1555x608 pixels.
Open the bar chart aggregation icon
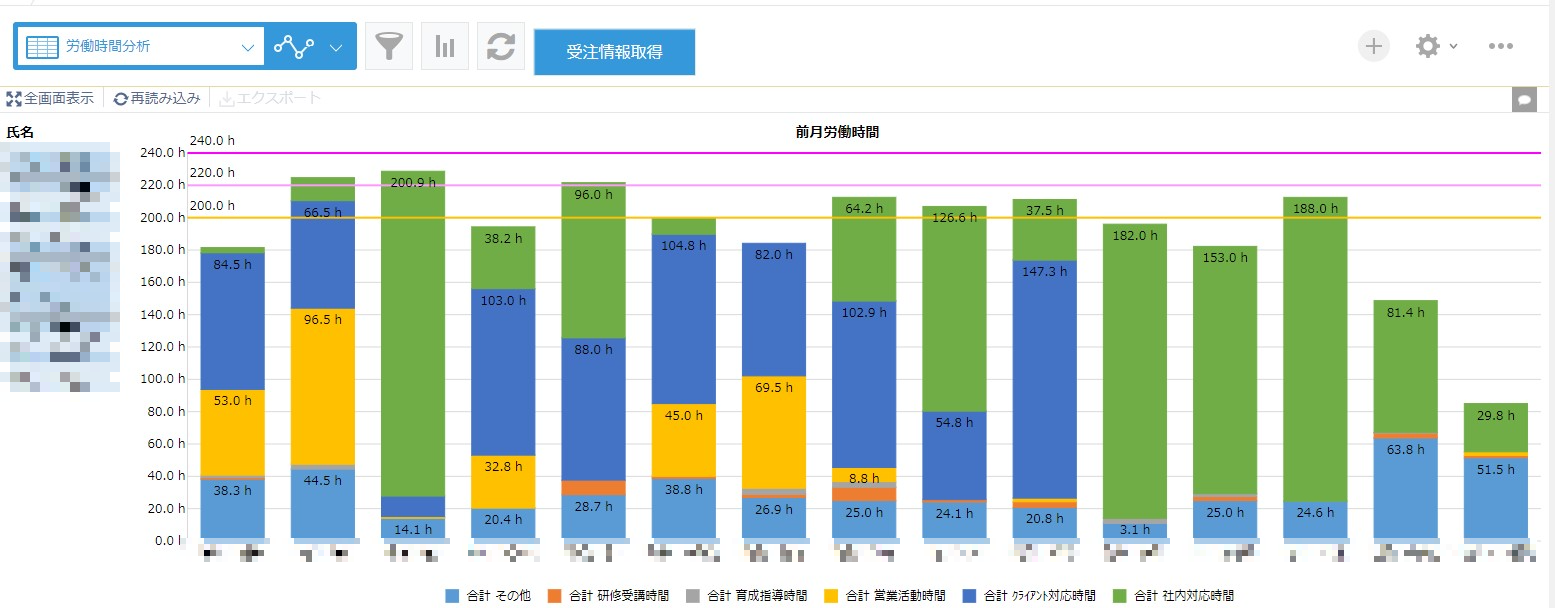(x=445, y=47)
